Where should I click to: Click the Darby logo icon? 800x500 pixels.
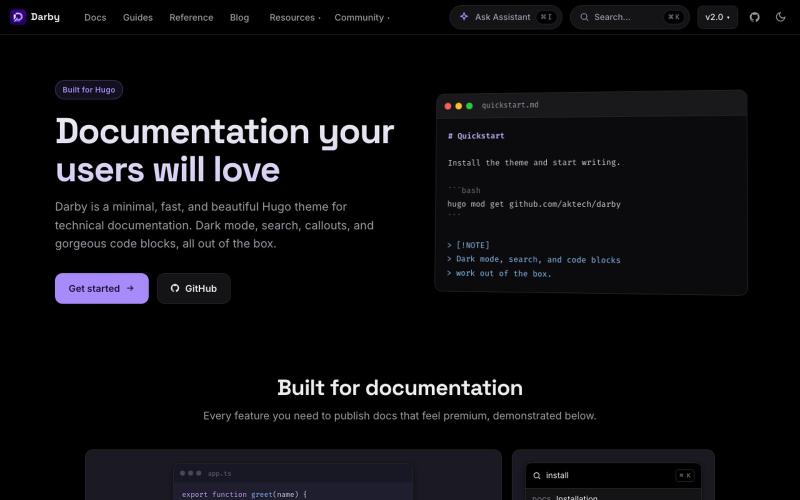[x=18, y=17]
